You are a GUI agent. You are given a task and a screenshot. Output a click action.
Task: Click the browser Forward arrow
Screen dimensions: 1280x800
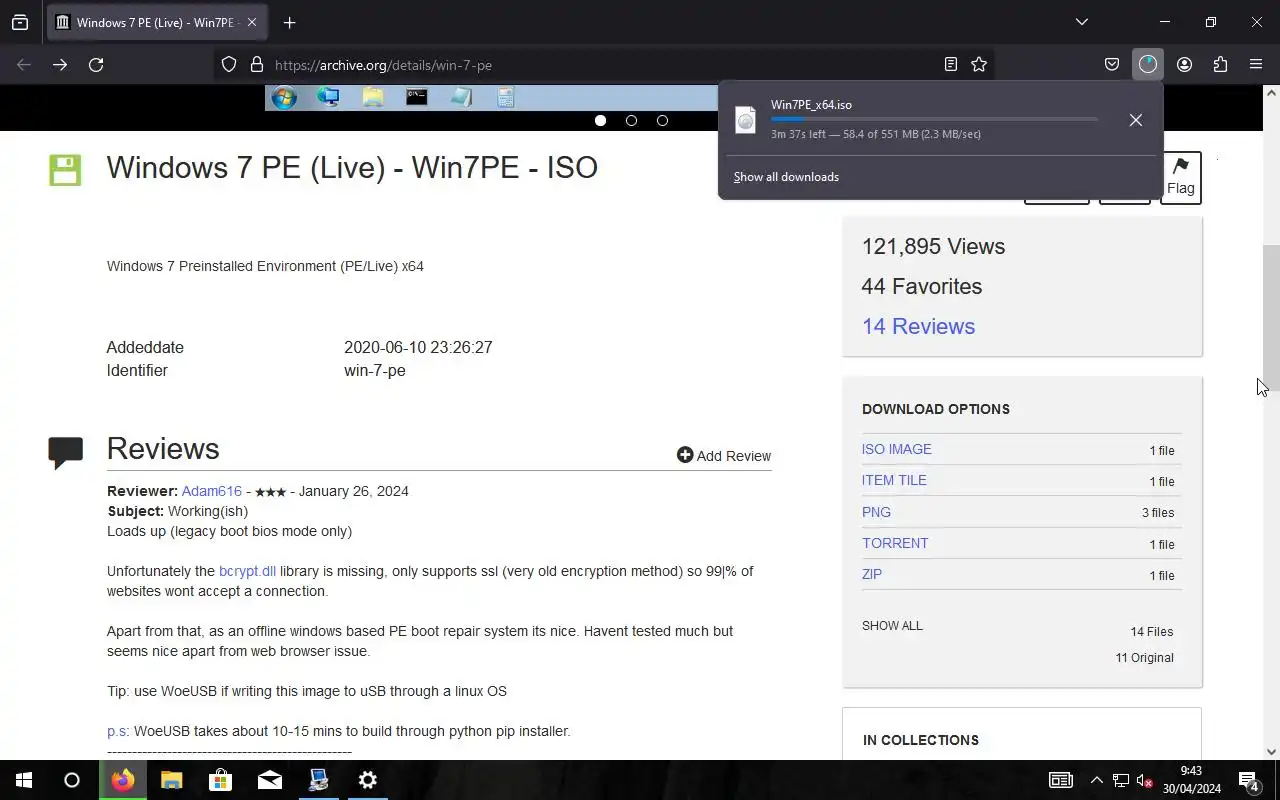pyautogui.click(x=60, y=65)
